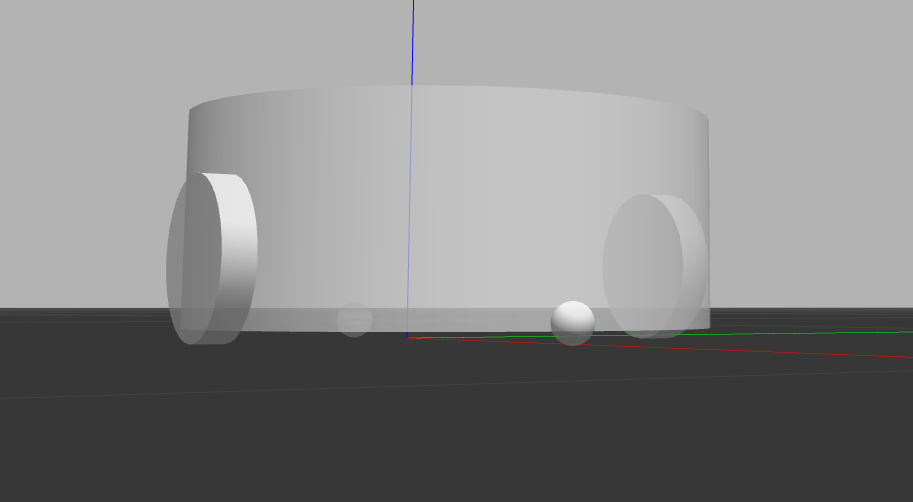Screen dimensions: 913x502
Task: Click the blue Z-axis line above the chassis
Action: pos(412,40)
